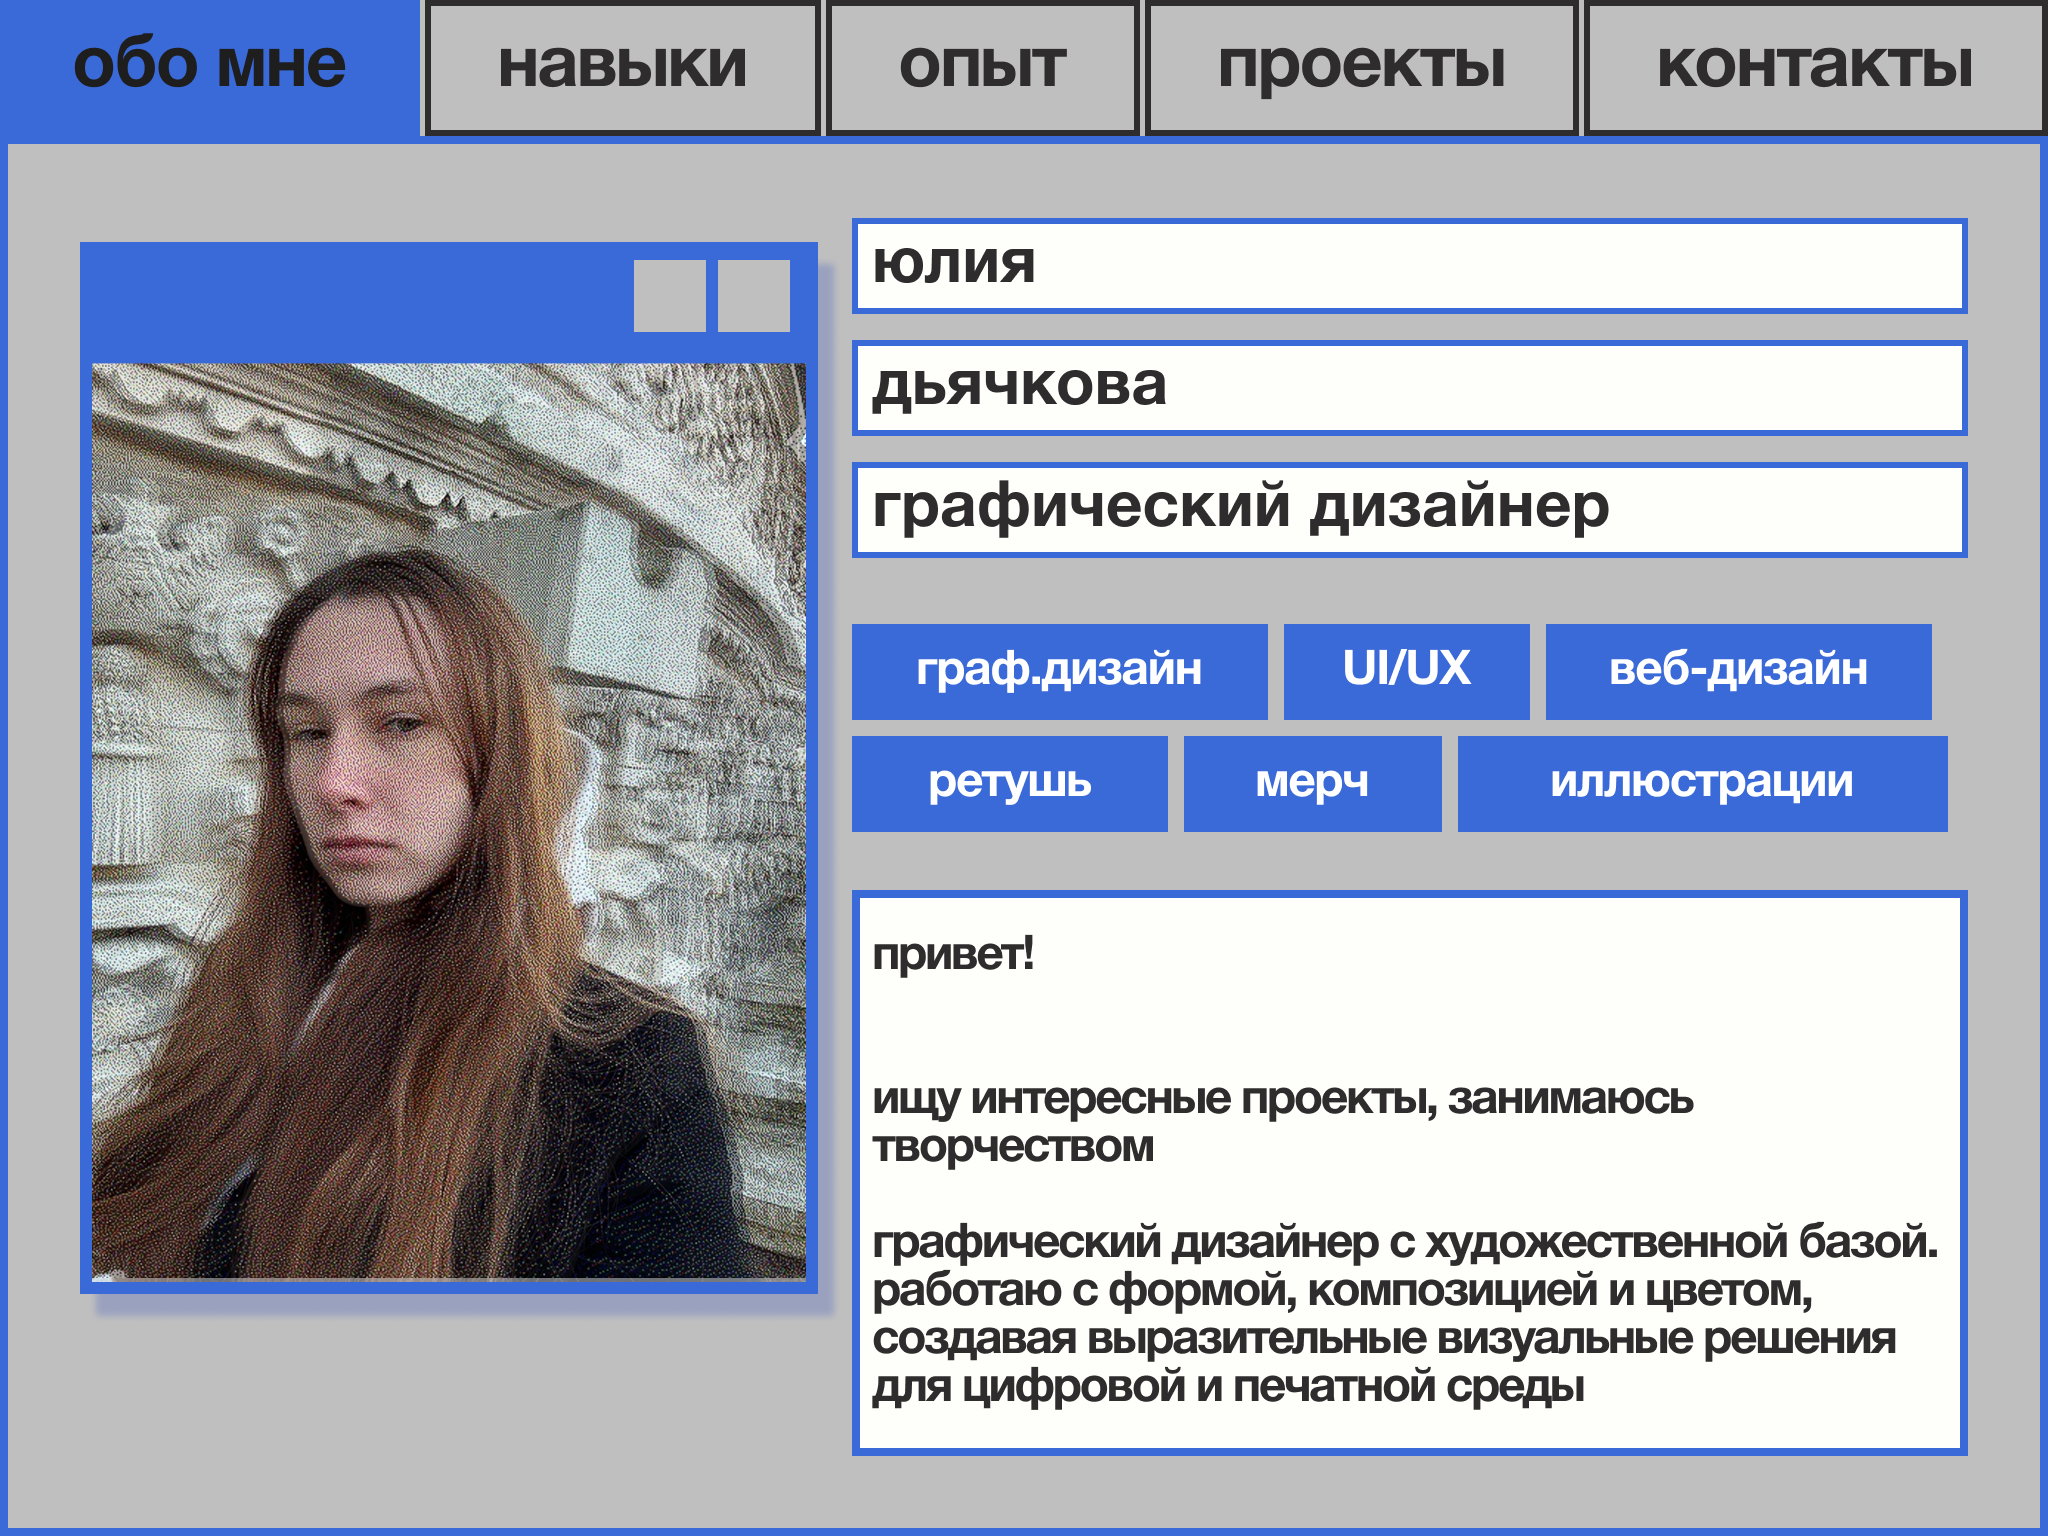Select the веб-дизайн tag
2048x1536 pixels.
tap(1739, 671)
